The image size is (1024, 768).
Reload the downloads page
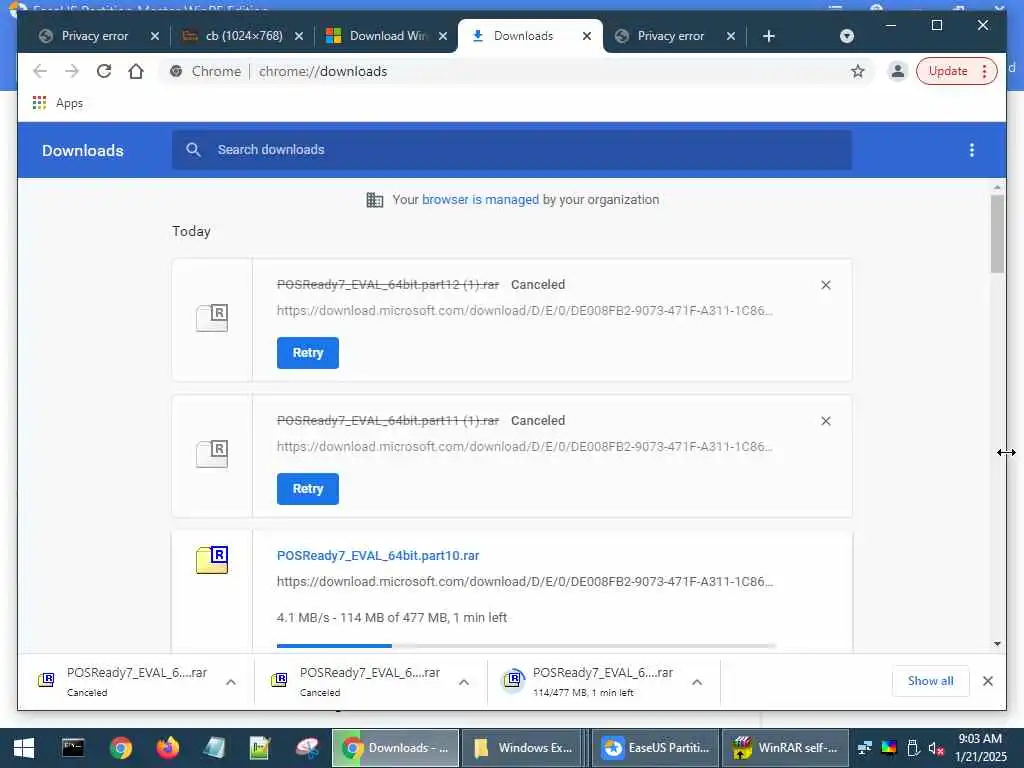coord(104,71)
